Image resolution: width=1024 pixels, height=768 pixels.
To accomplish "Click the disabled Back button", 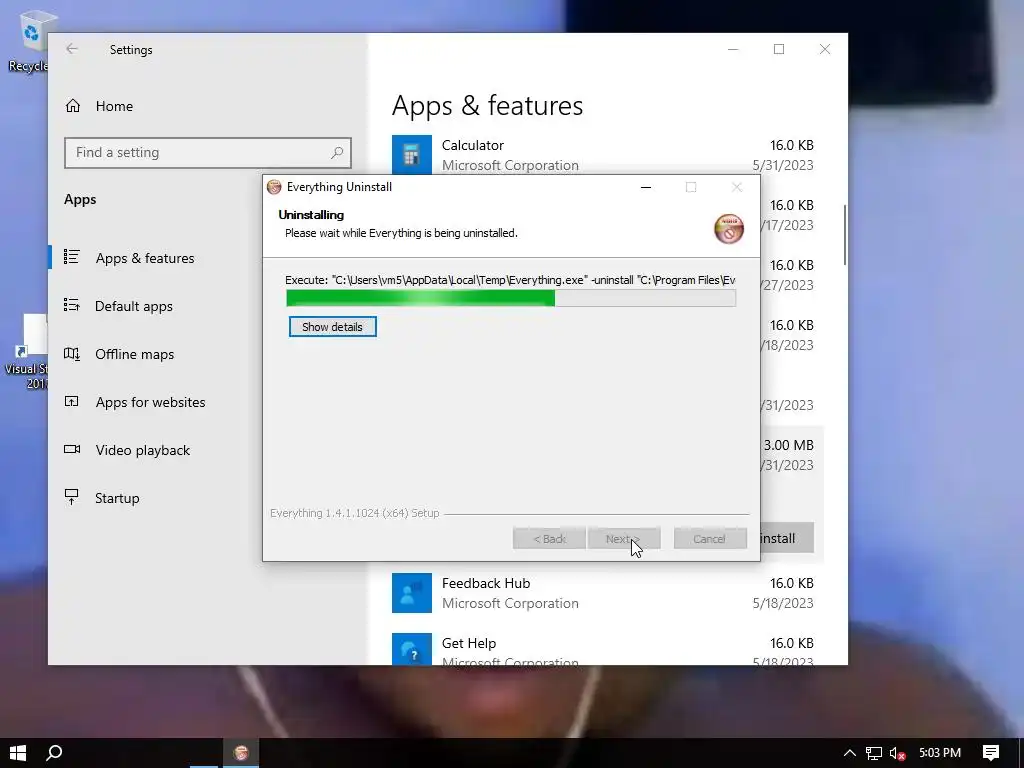I will [x=549, y=539].
